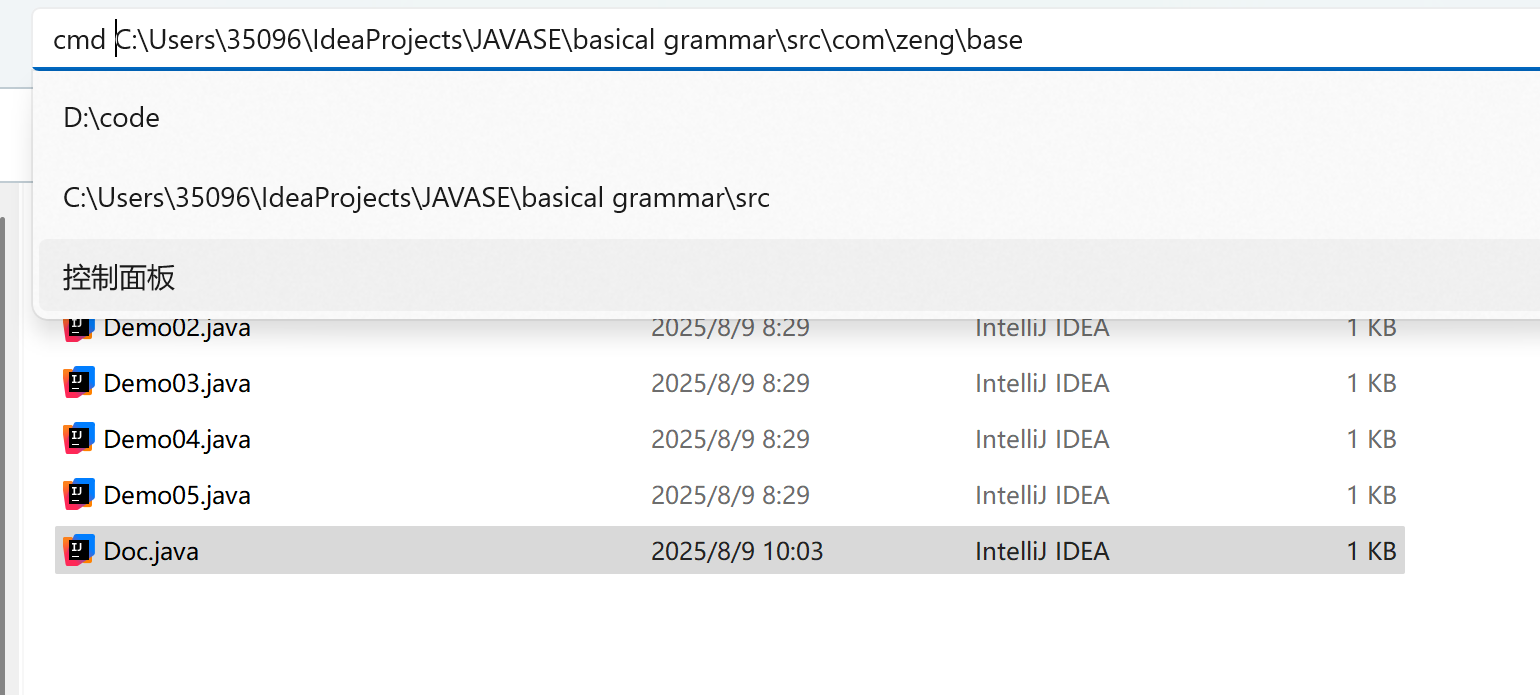The width and height of the screenshot is (1540, 695).
Task: Click the IntelliJ IDEA type label for Demo03.java
Action: coord(1042,383)
